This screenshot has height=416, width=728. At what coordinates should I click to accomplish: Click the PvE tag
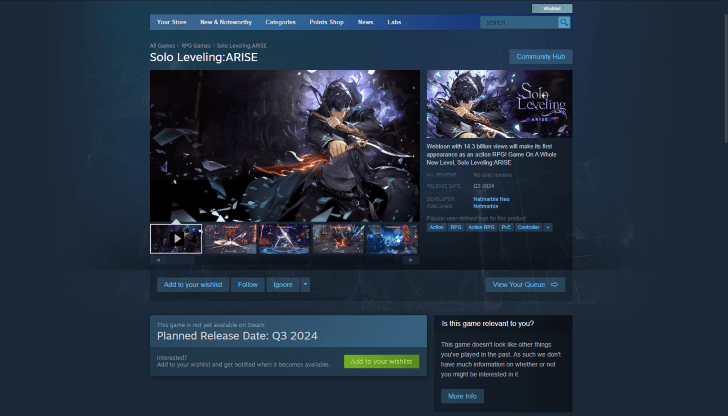[x=506, y=227]
